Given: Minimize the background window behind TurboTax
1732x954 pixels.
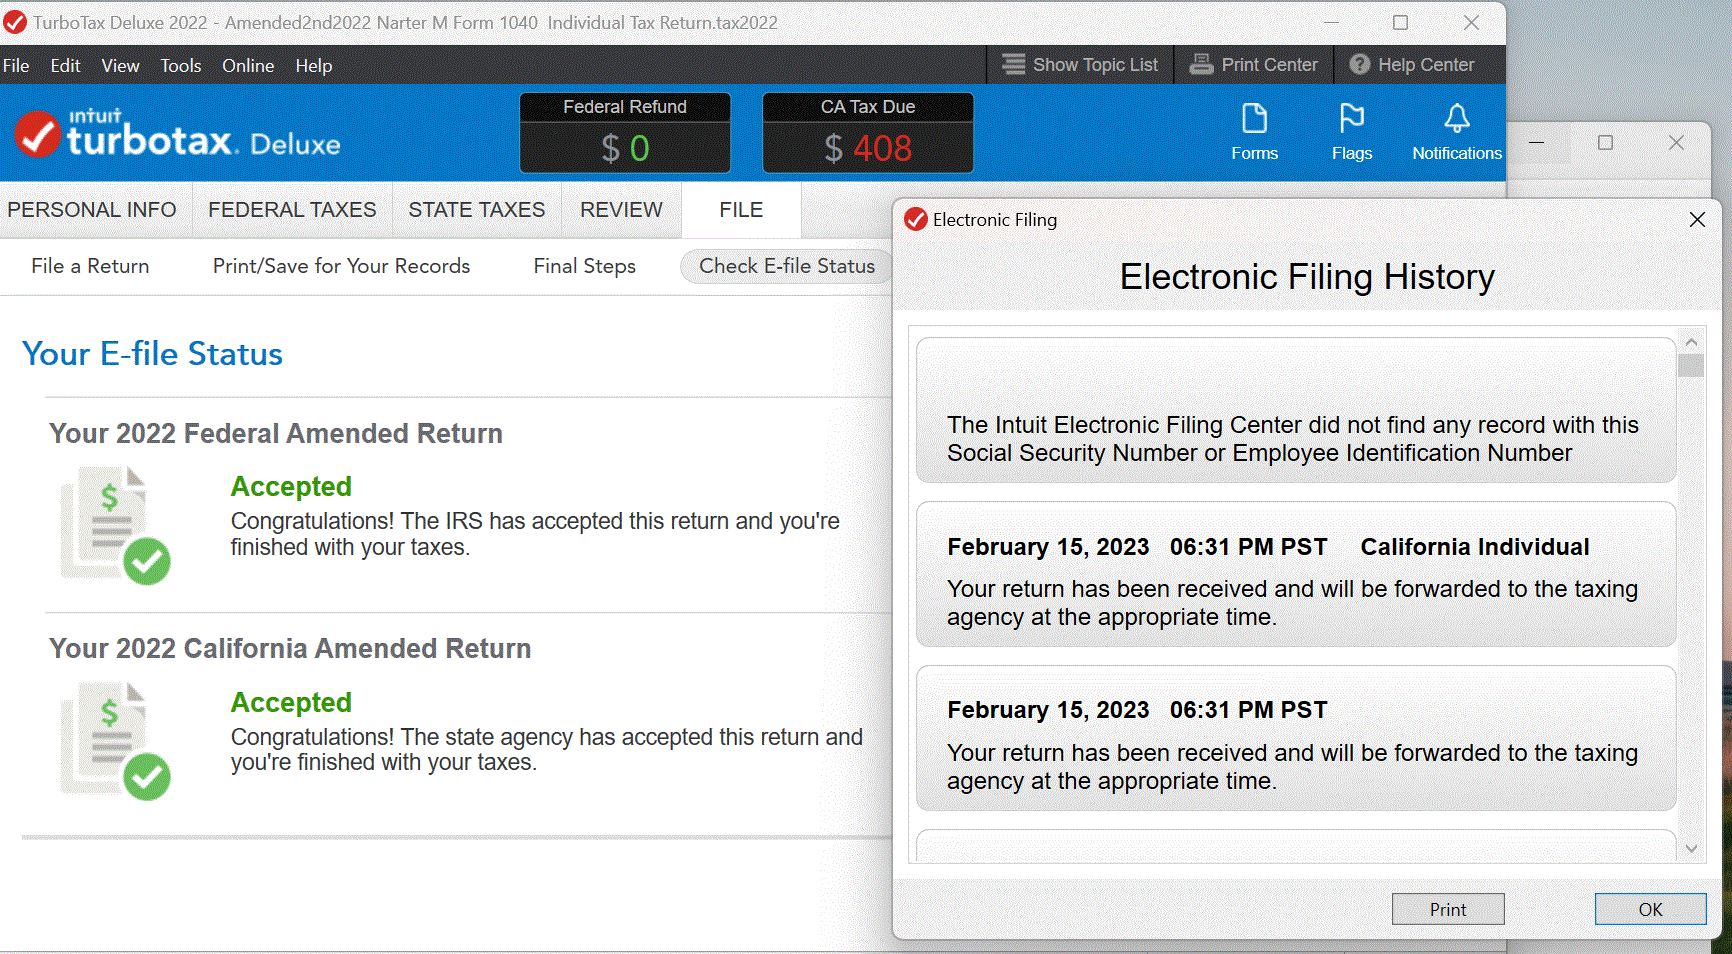Looking at the screenshot, I should [1537, 143].
